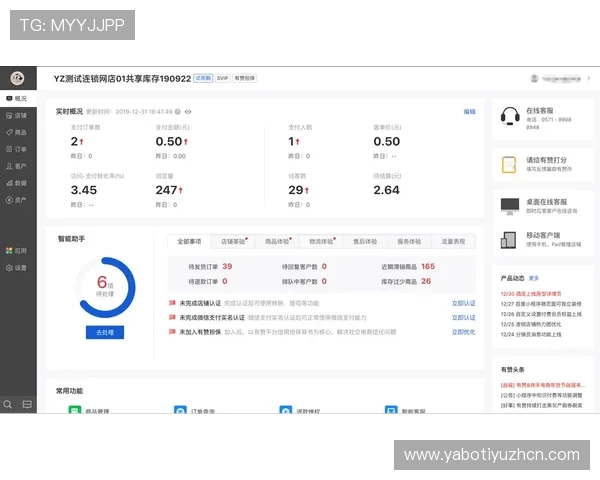Click 立即优化 for 未加入有赞担保
The width and height of the screenshot is (600, 480).
pyautogui.click(x=463, y=332)
